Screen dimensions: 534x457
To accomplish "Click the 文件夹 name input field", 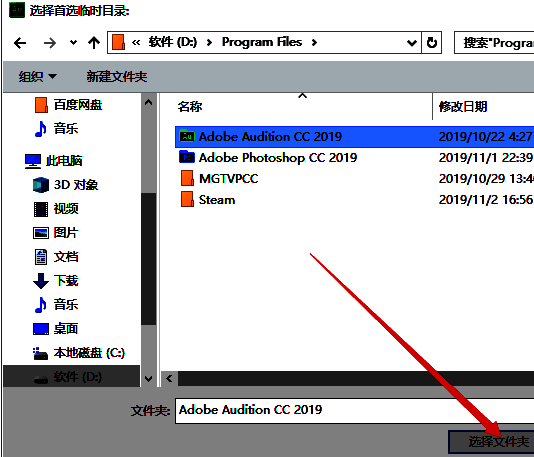I will (354, 411).
